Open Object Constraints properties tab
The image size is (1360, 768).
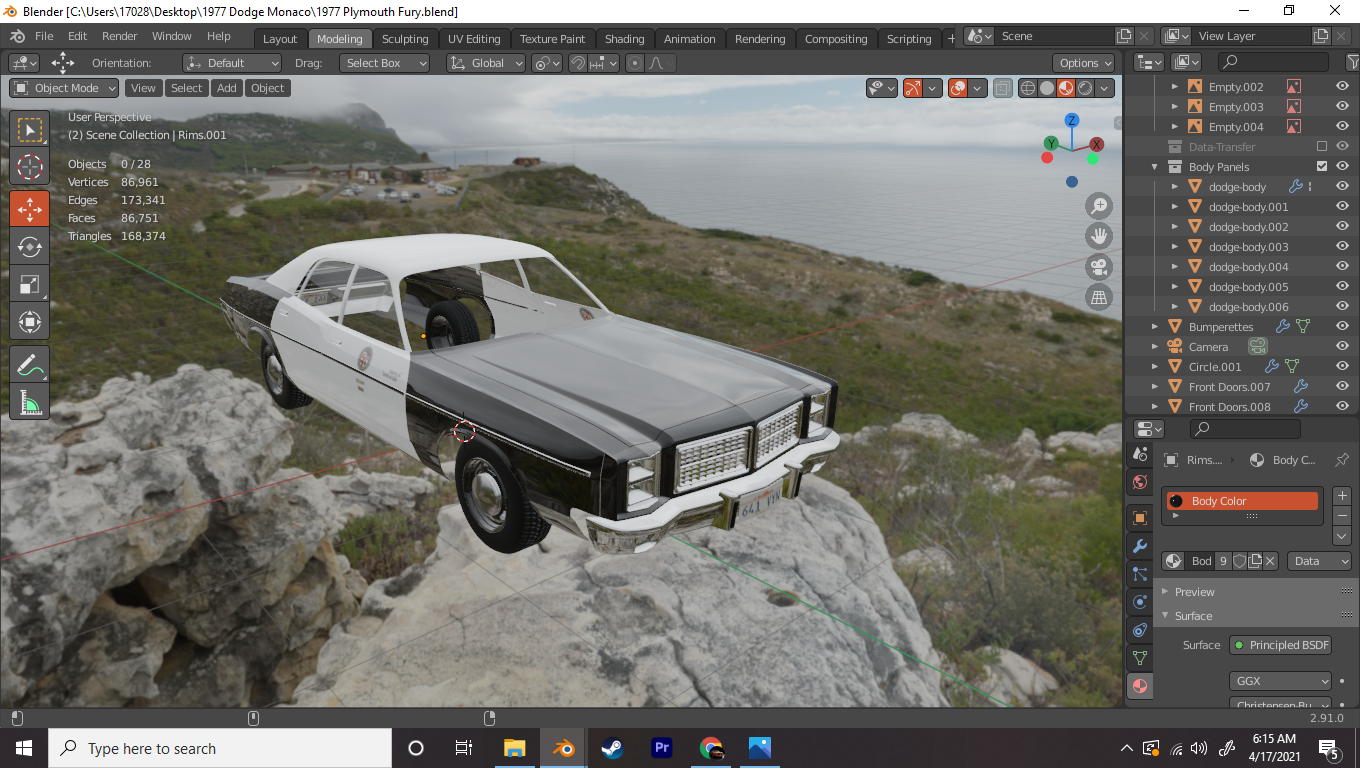pyautogui.click(x=1139, y=630)
